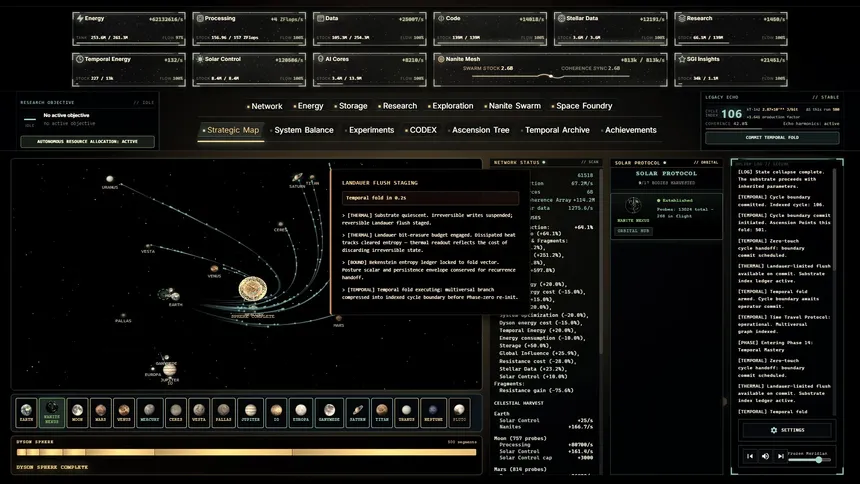Click the completed Dyson sphere sun
The width and height of the screenshot is (860, 484).
pos(252,290)
